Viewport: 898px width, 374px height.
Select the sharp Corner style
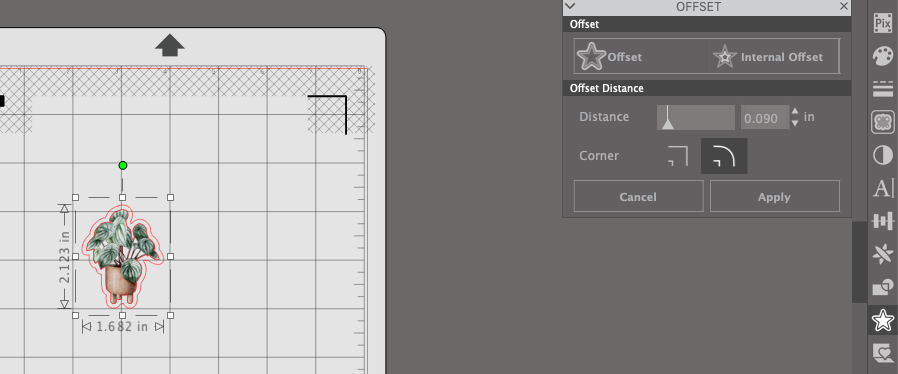pos(678,156)
